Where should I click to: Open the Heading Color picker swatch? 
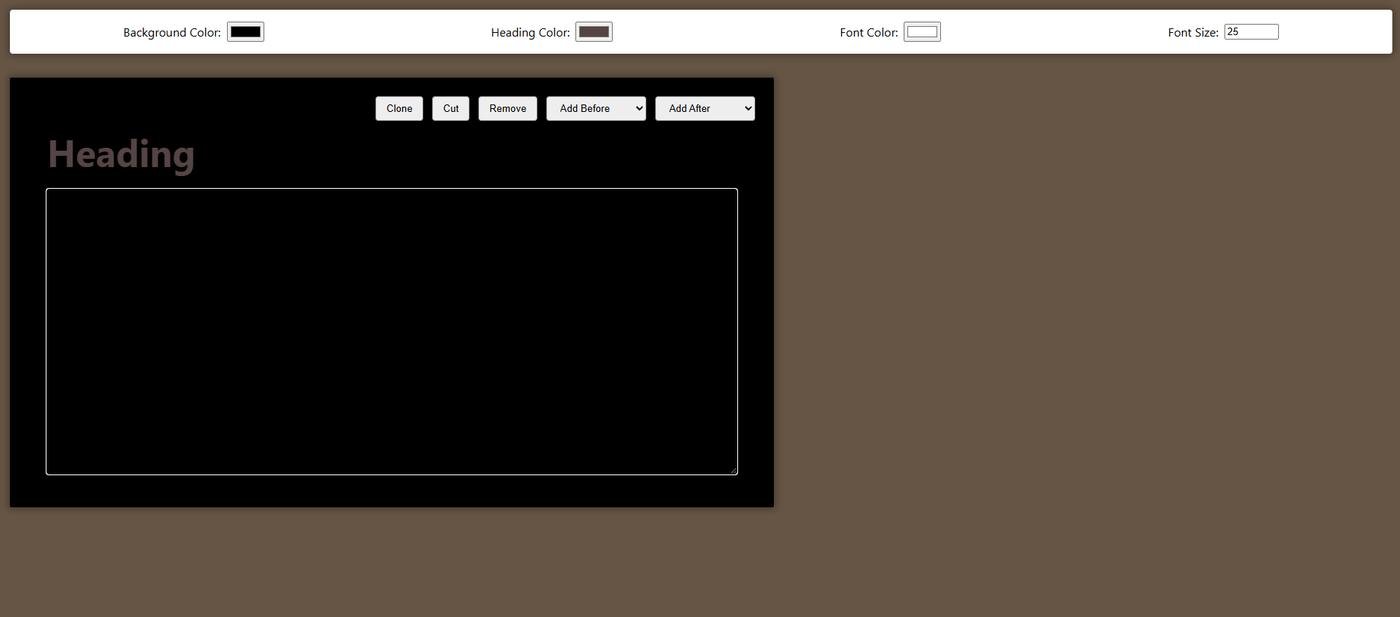(x=593, y=32)
